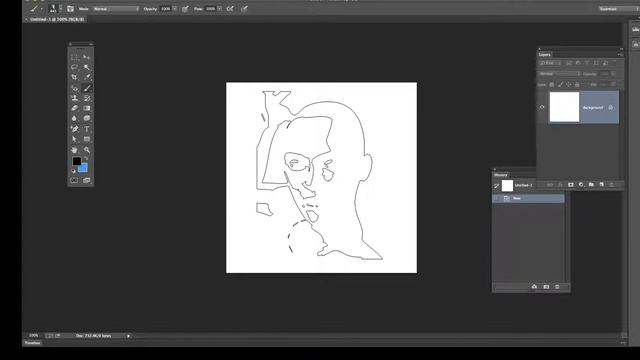
Task: Click the Opacity value field
Action: click(166, 9)
